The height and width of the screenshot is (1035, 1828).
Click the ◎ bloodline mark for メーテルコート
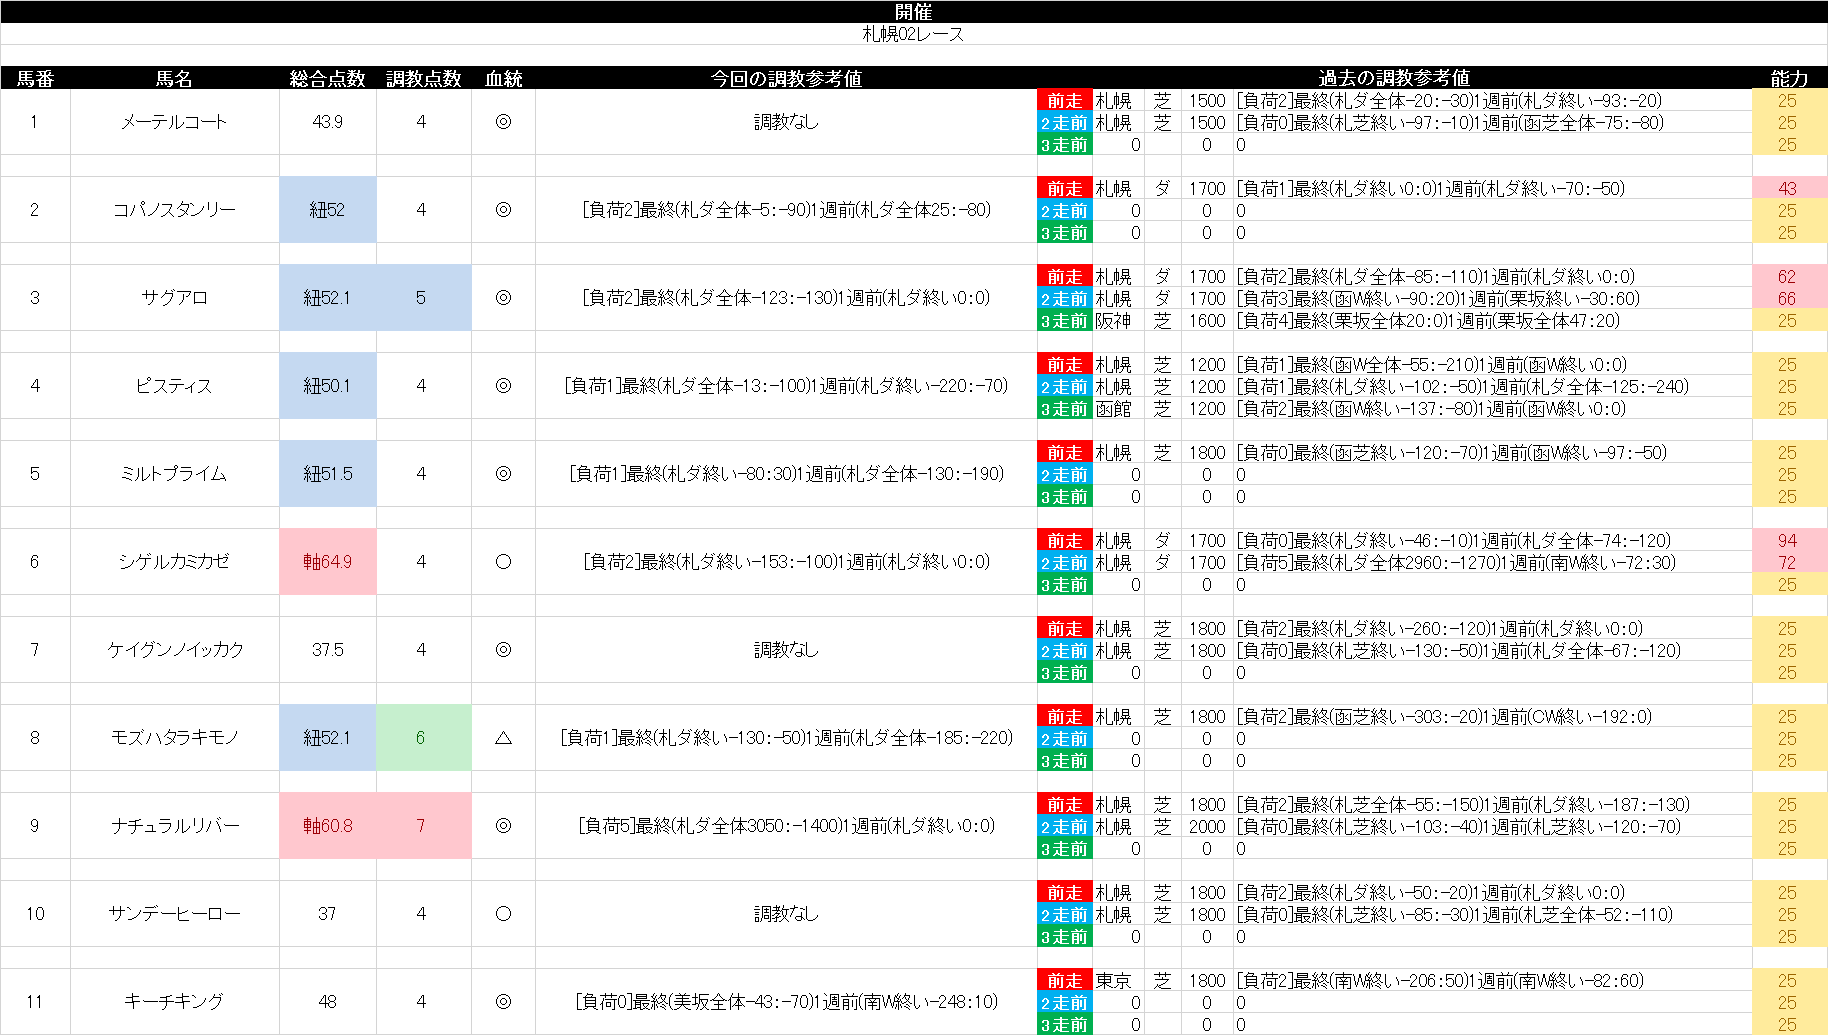pyautogui.click(x=503, y=122)
